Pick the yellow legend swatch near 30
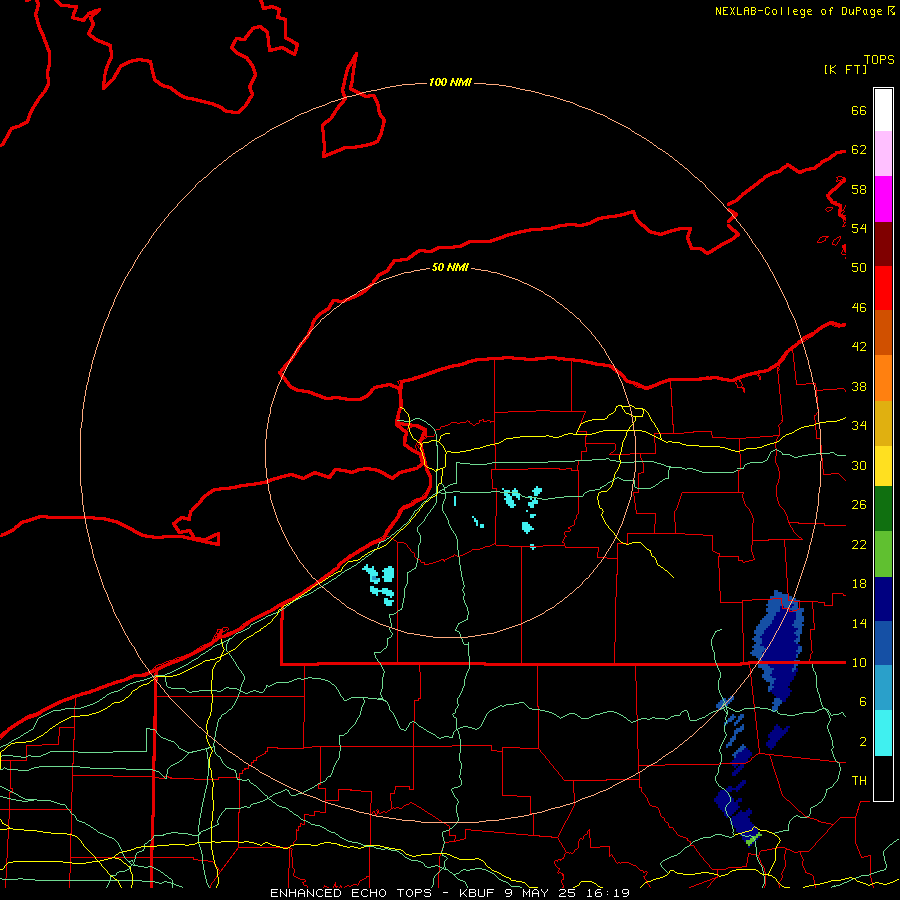Screen dimensions: 900x900 883,465
